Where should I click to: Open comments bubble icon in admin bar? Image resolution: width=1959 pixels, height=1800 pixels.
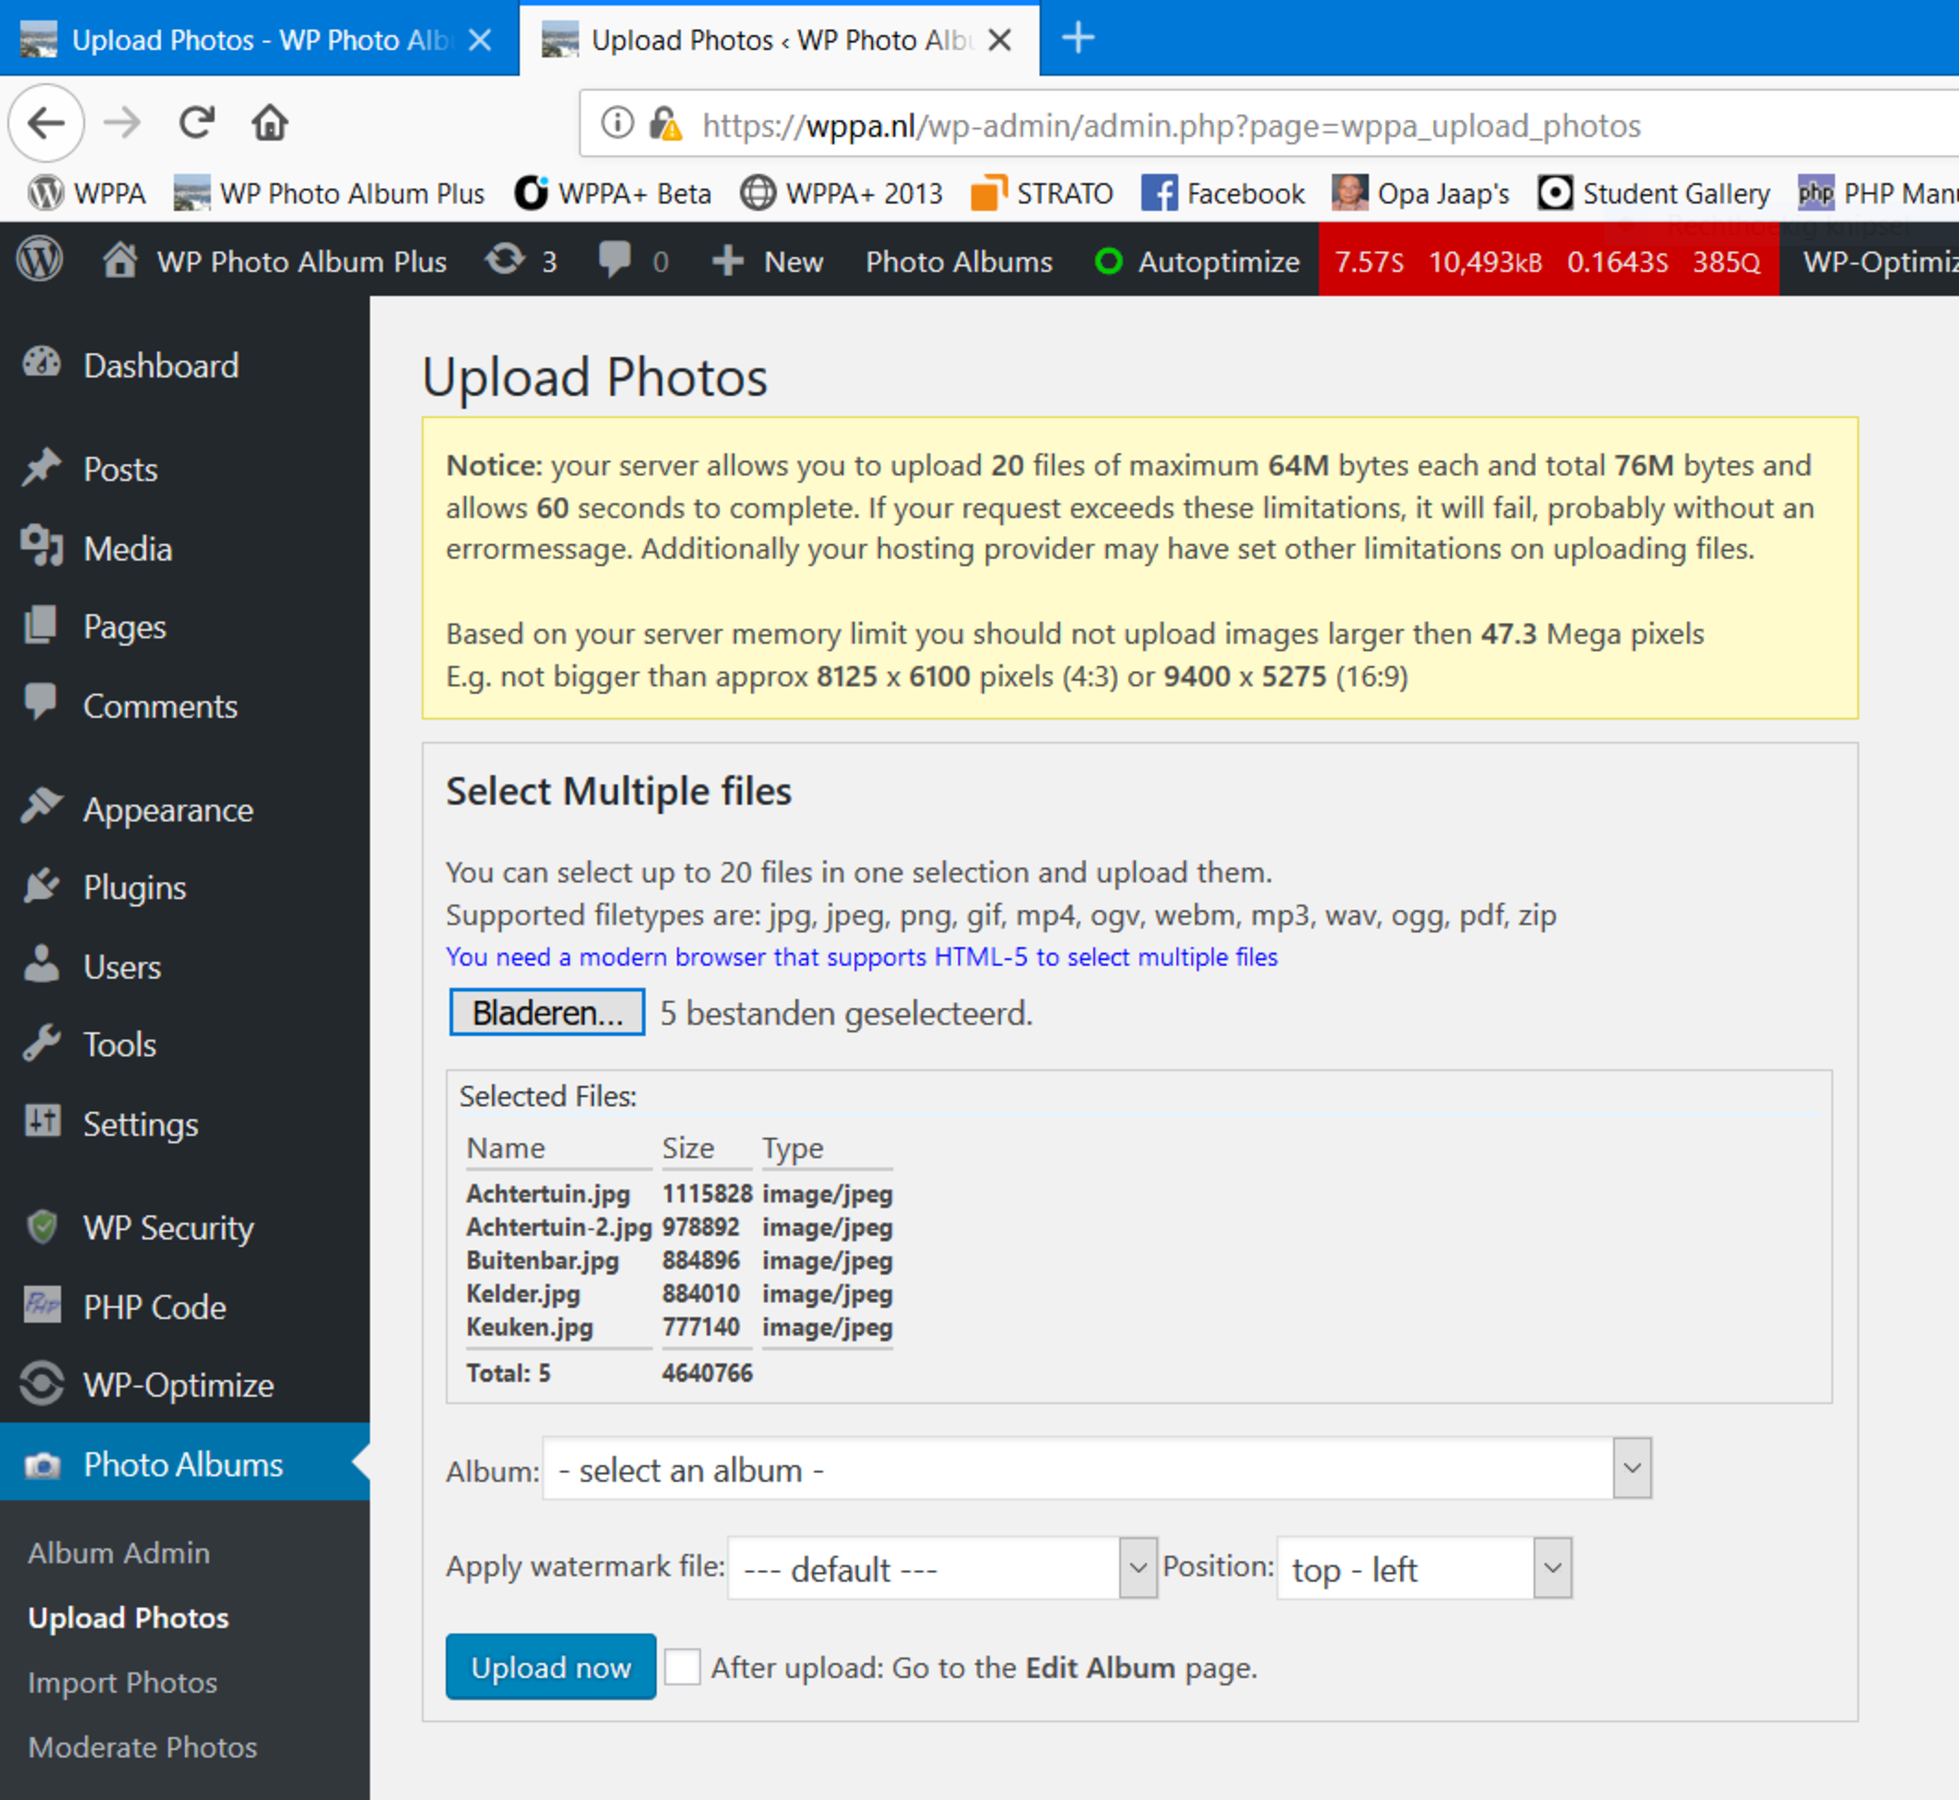point(614,260)
